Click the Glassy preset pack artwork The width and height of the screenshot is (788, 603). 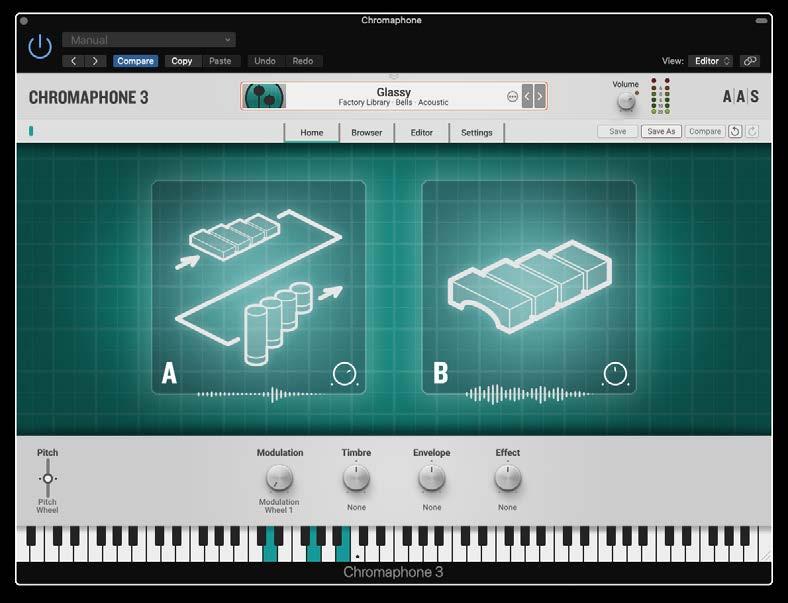(264, 96)
